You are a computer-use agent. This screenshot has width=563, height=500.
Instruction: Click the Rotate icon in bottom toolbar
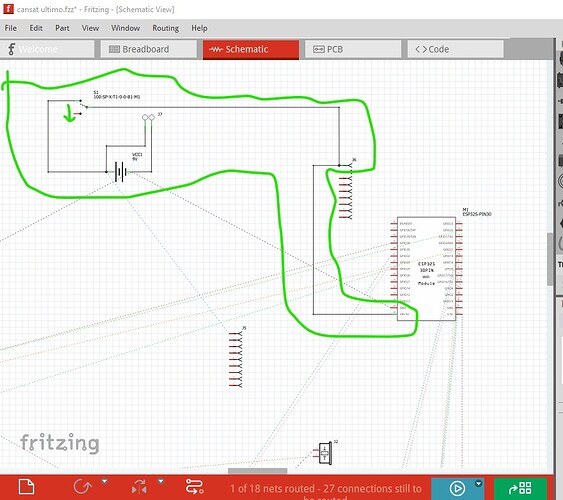point(83,487)
